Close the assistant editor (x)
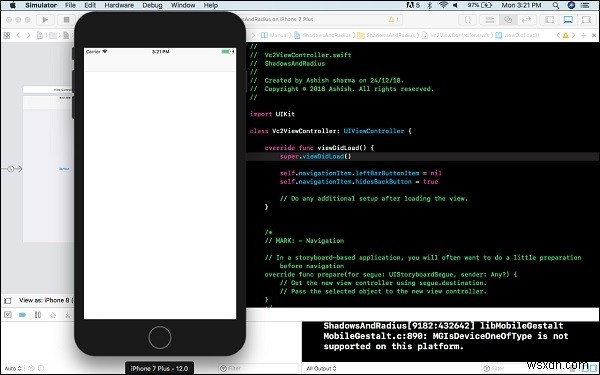 coord(594,35)
